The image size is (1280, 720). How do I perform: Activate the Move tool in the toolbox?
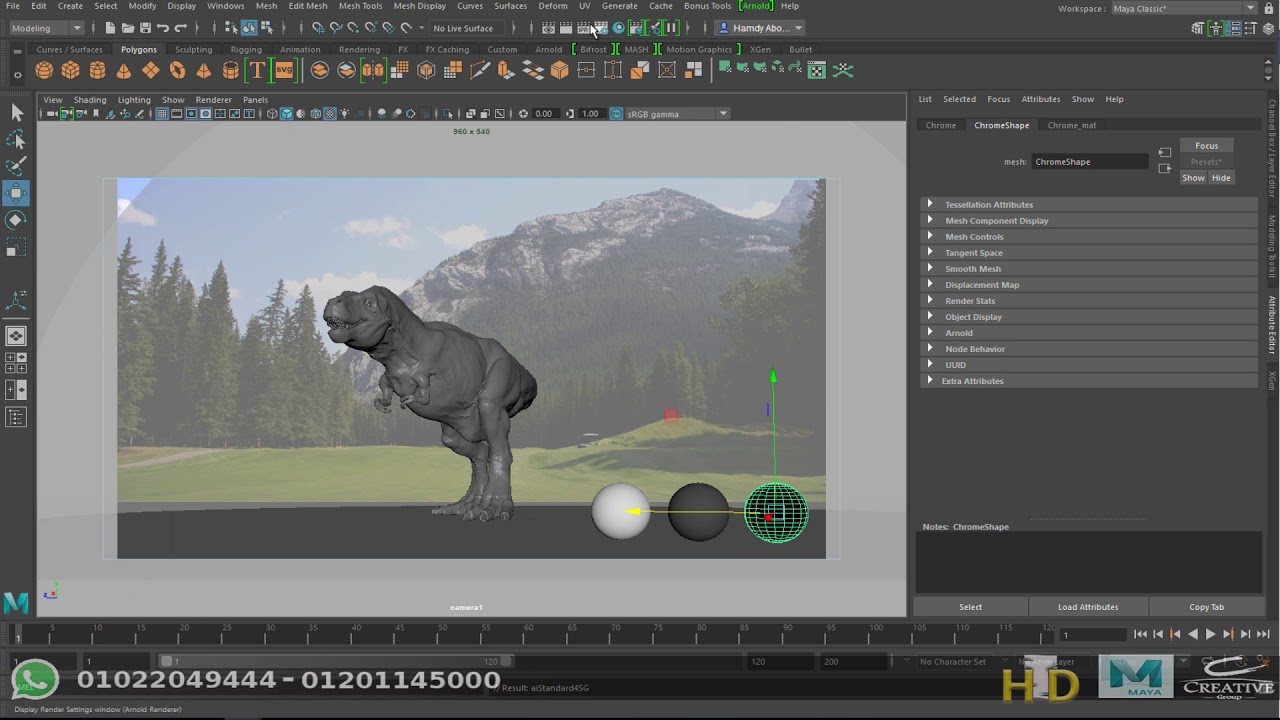[x=16, y=193]
